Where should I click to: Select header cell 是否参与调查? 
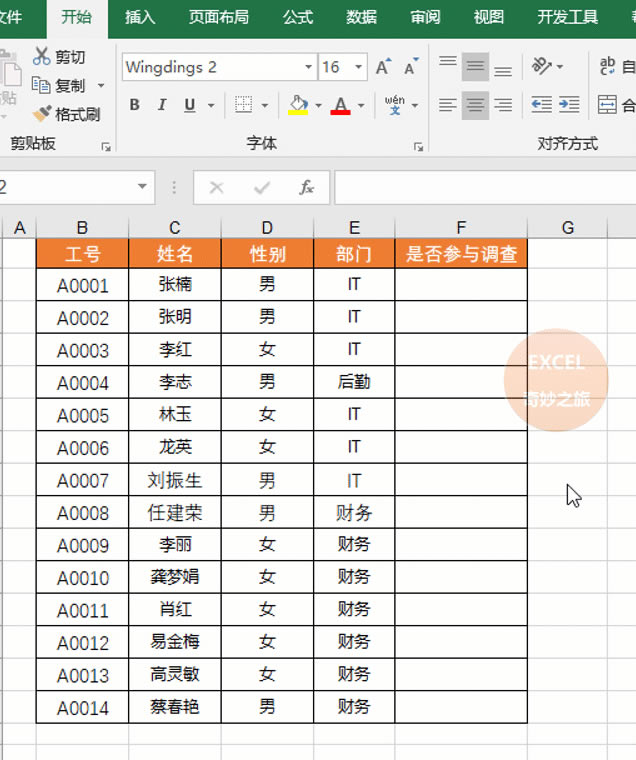[461, 253]
